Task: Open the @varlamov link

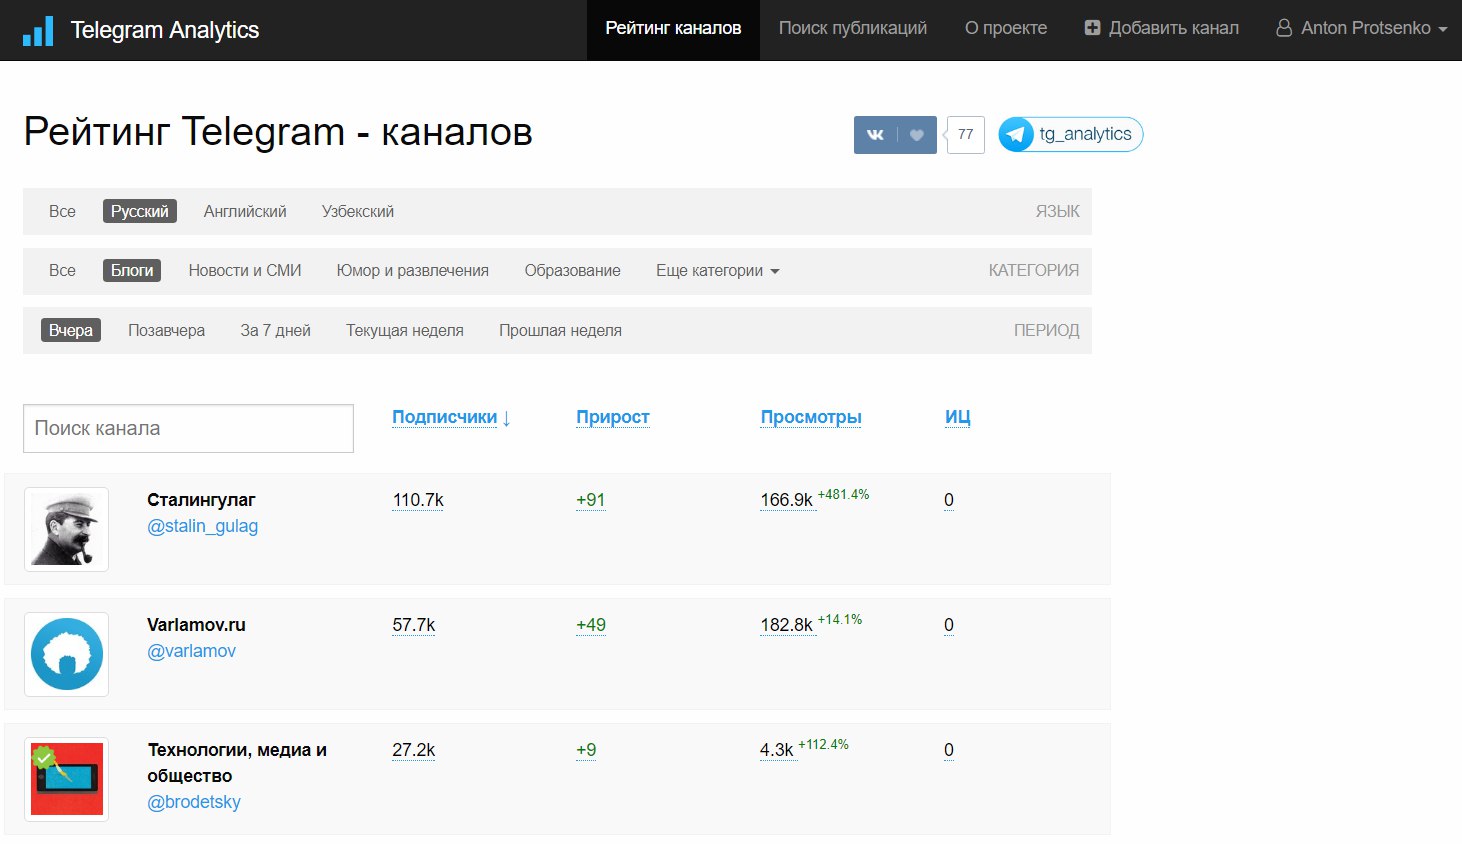Action: pos(192,651)
